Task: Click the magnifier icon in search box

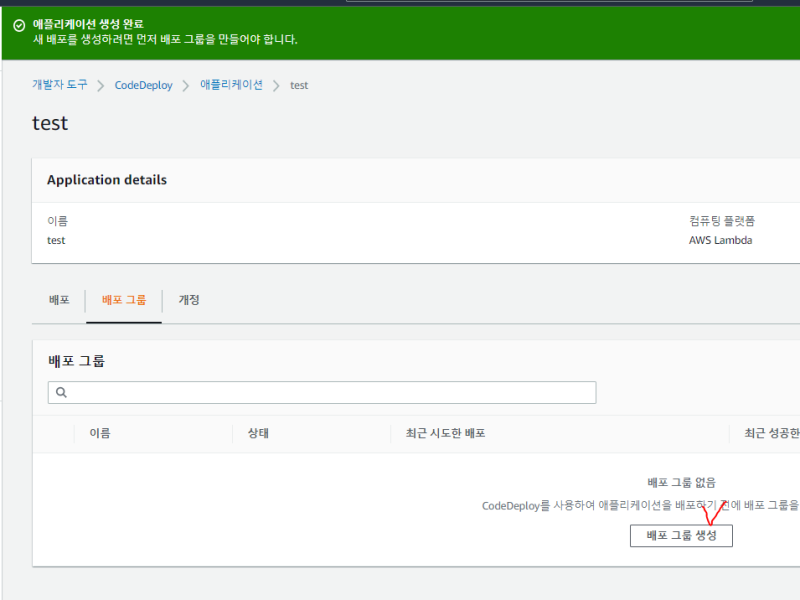Action: pyautogui.click(x=61, y=392)
